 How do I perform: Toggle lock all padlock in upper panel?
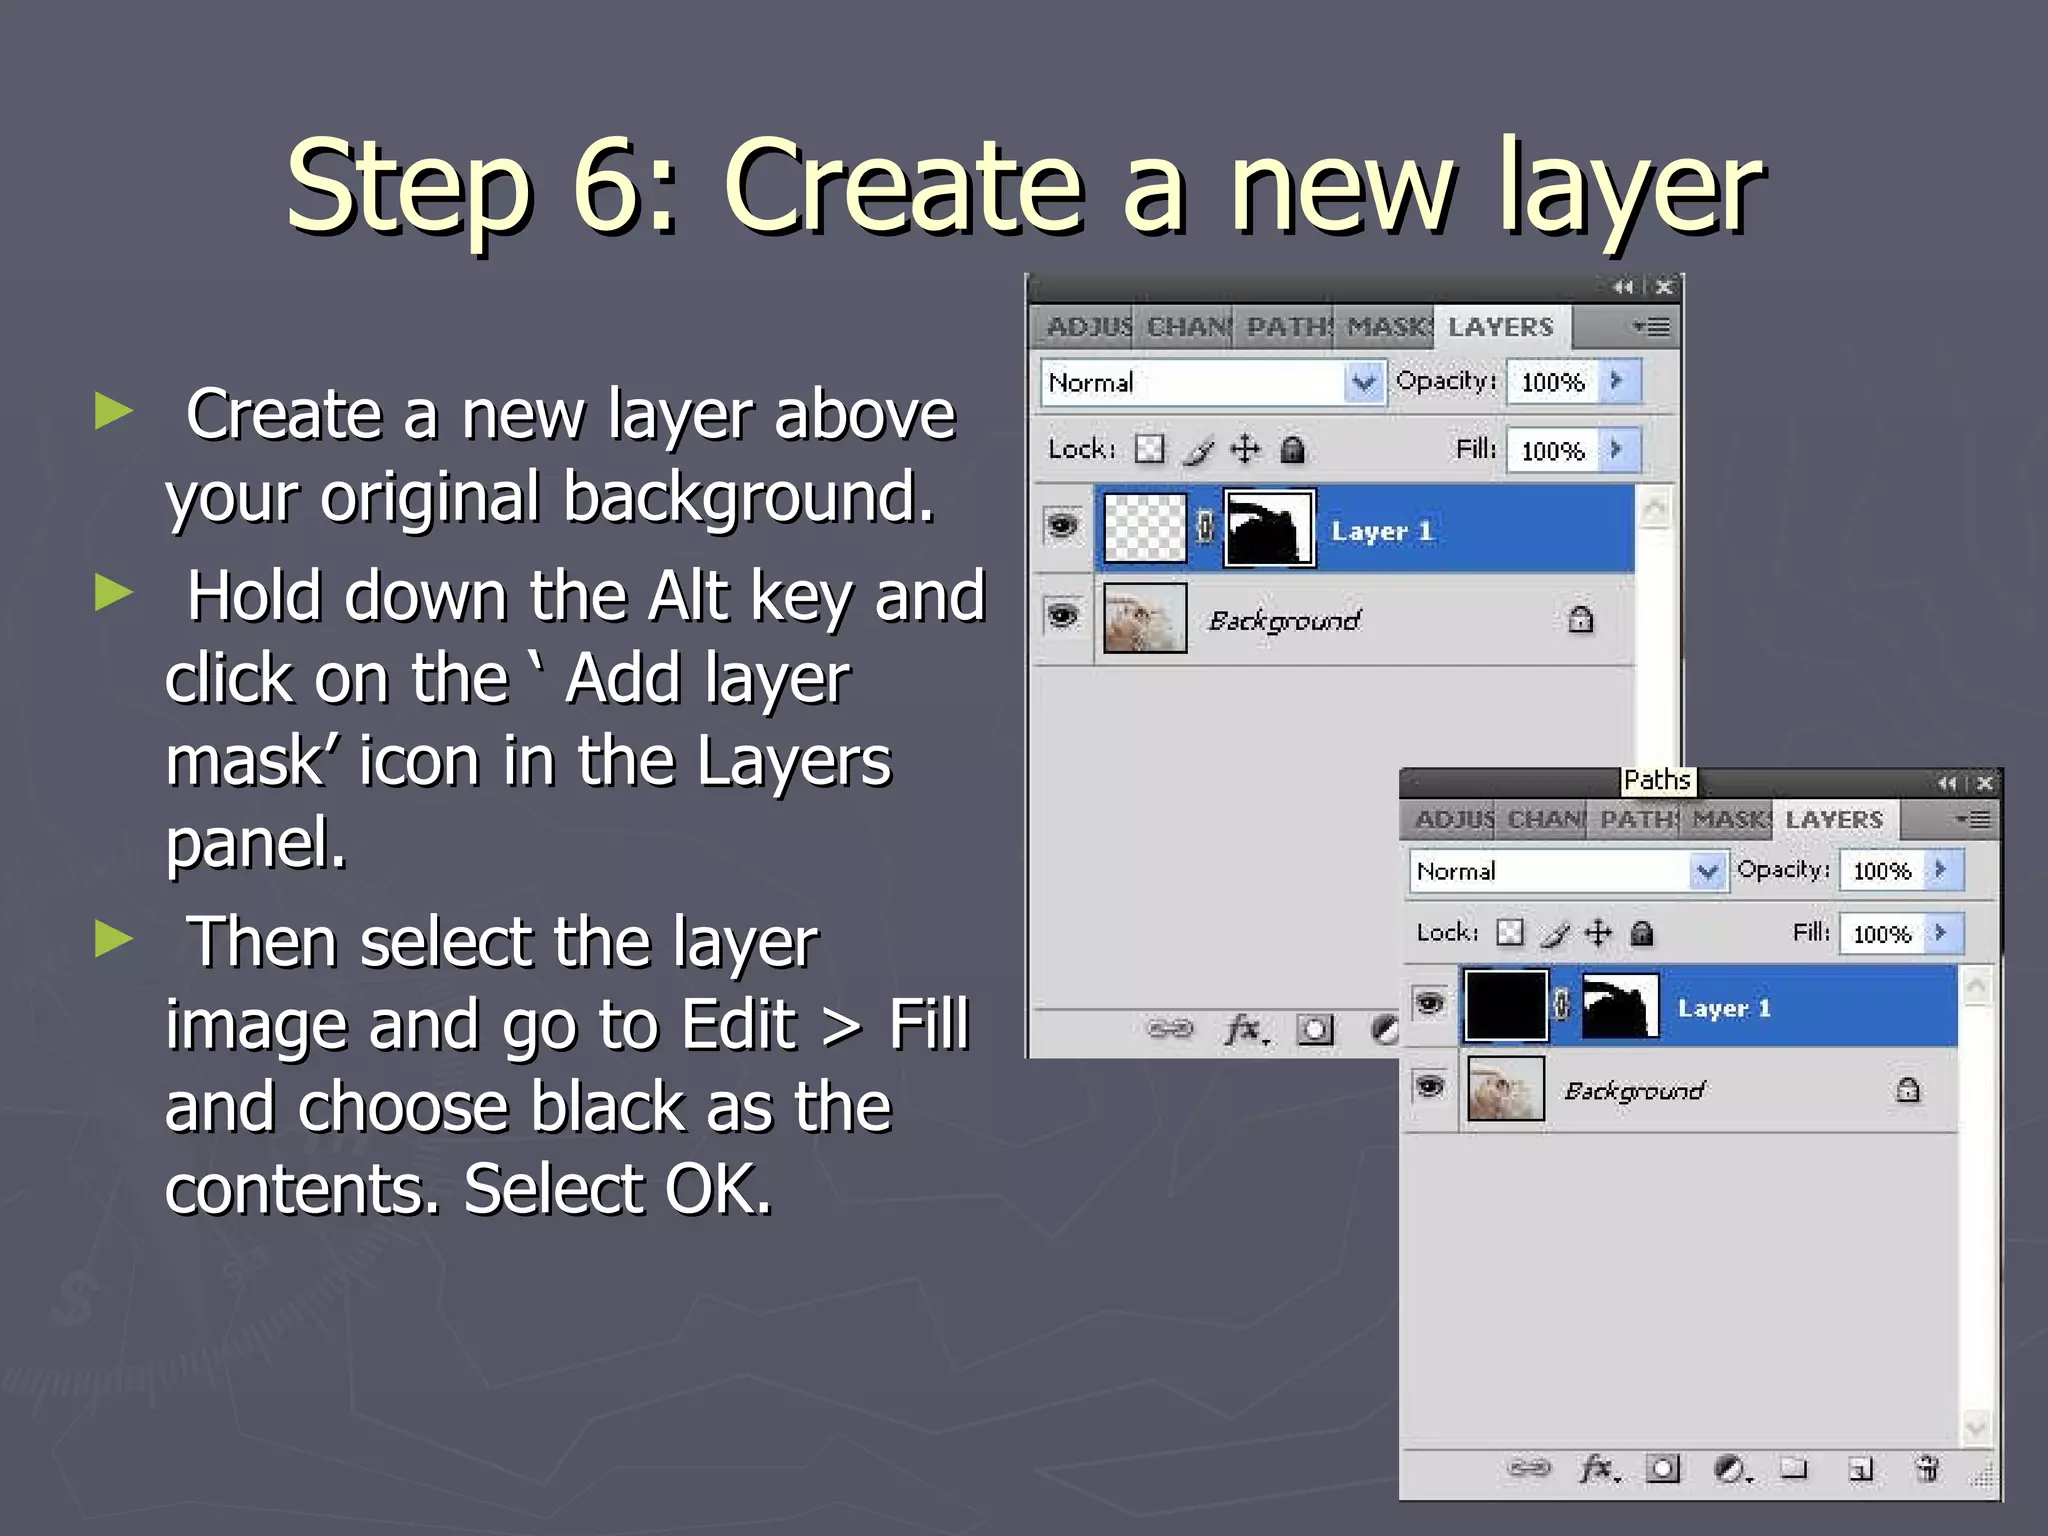pos(1292,450)
